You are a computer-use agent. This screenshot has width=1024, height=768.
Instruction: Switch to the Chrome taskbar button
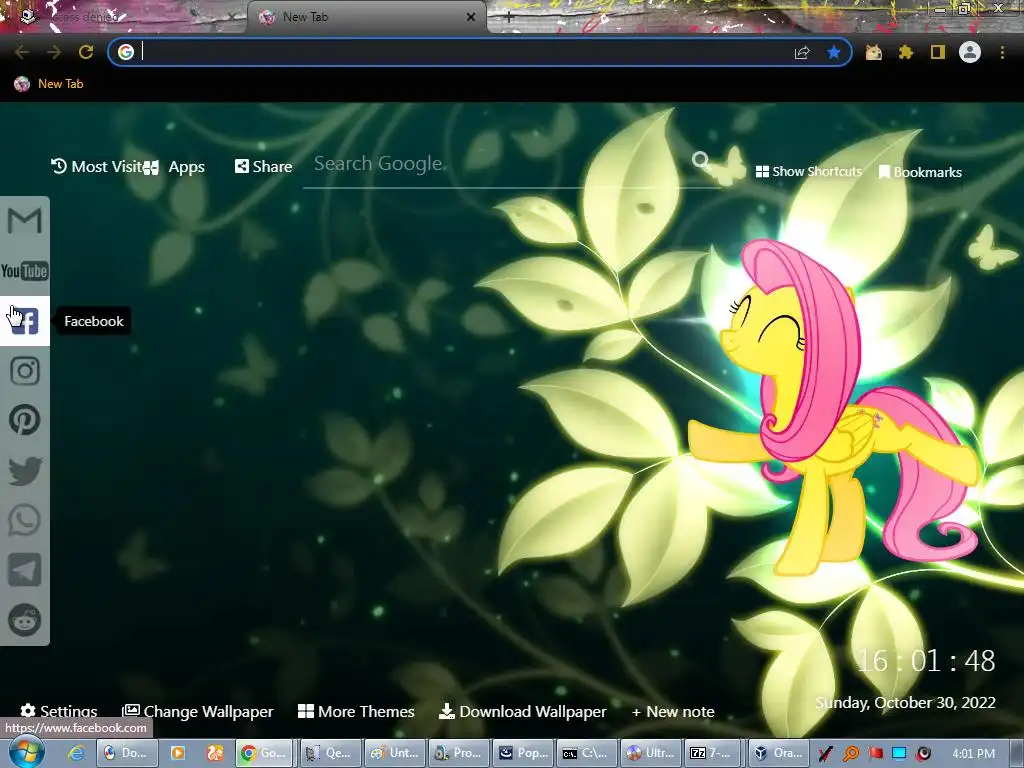[262, 753]
